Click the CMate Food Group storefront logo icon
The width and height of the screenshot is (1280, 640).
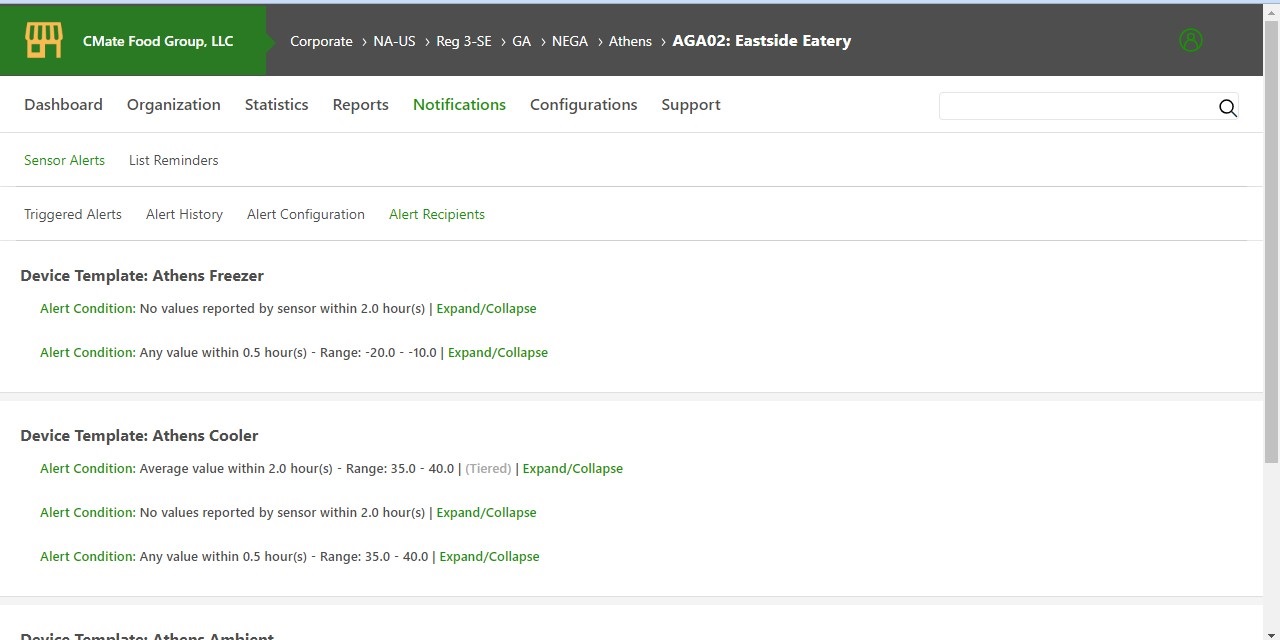[43, 40]
